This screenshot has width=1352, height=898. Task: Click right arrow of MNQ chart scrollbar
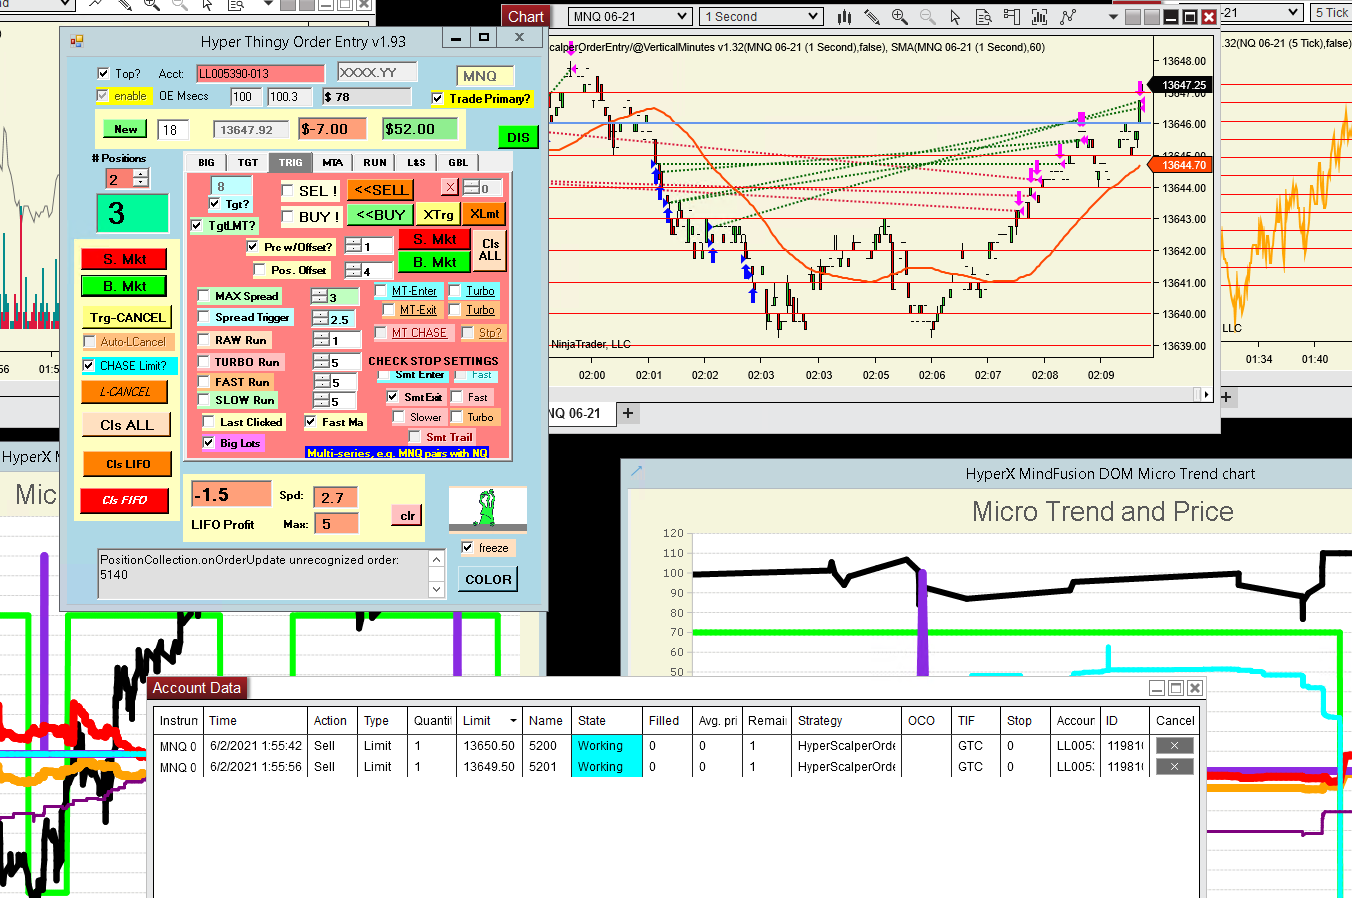[x=1207, y=395]
